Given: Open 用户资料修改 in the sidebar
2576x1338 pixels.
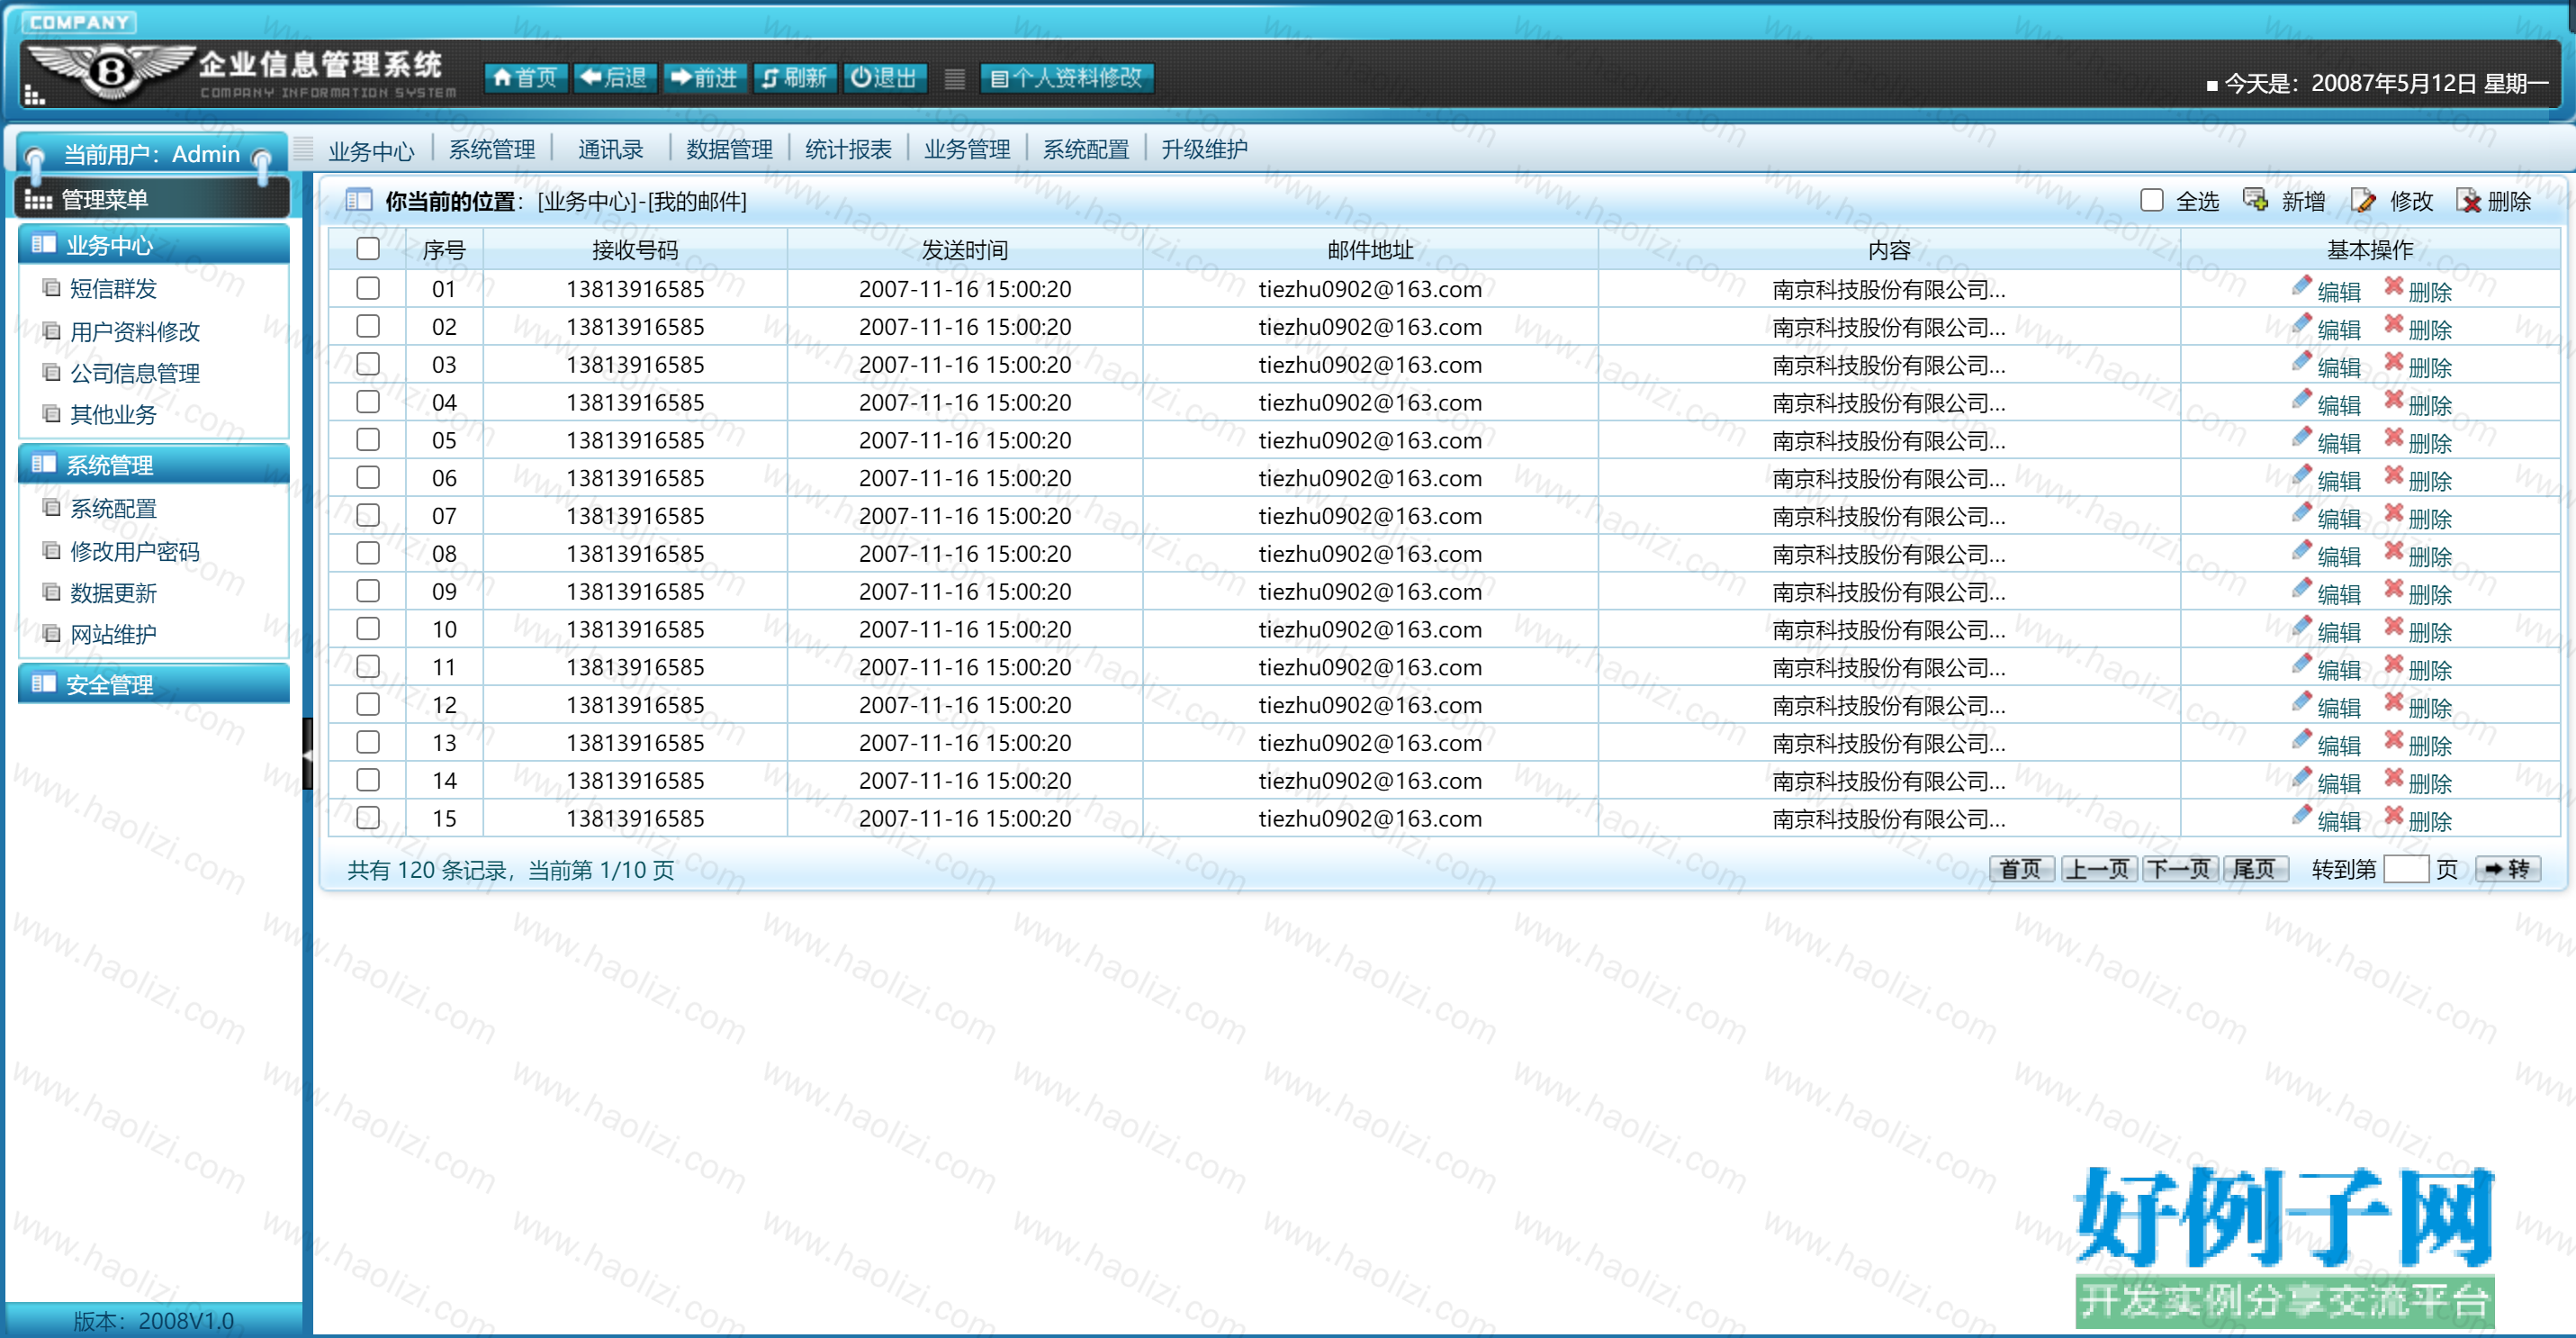Looking at the screenshot, I should tap(134, 331).
